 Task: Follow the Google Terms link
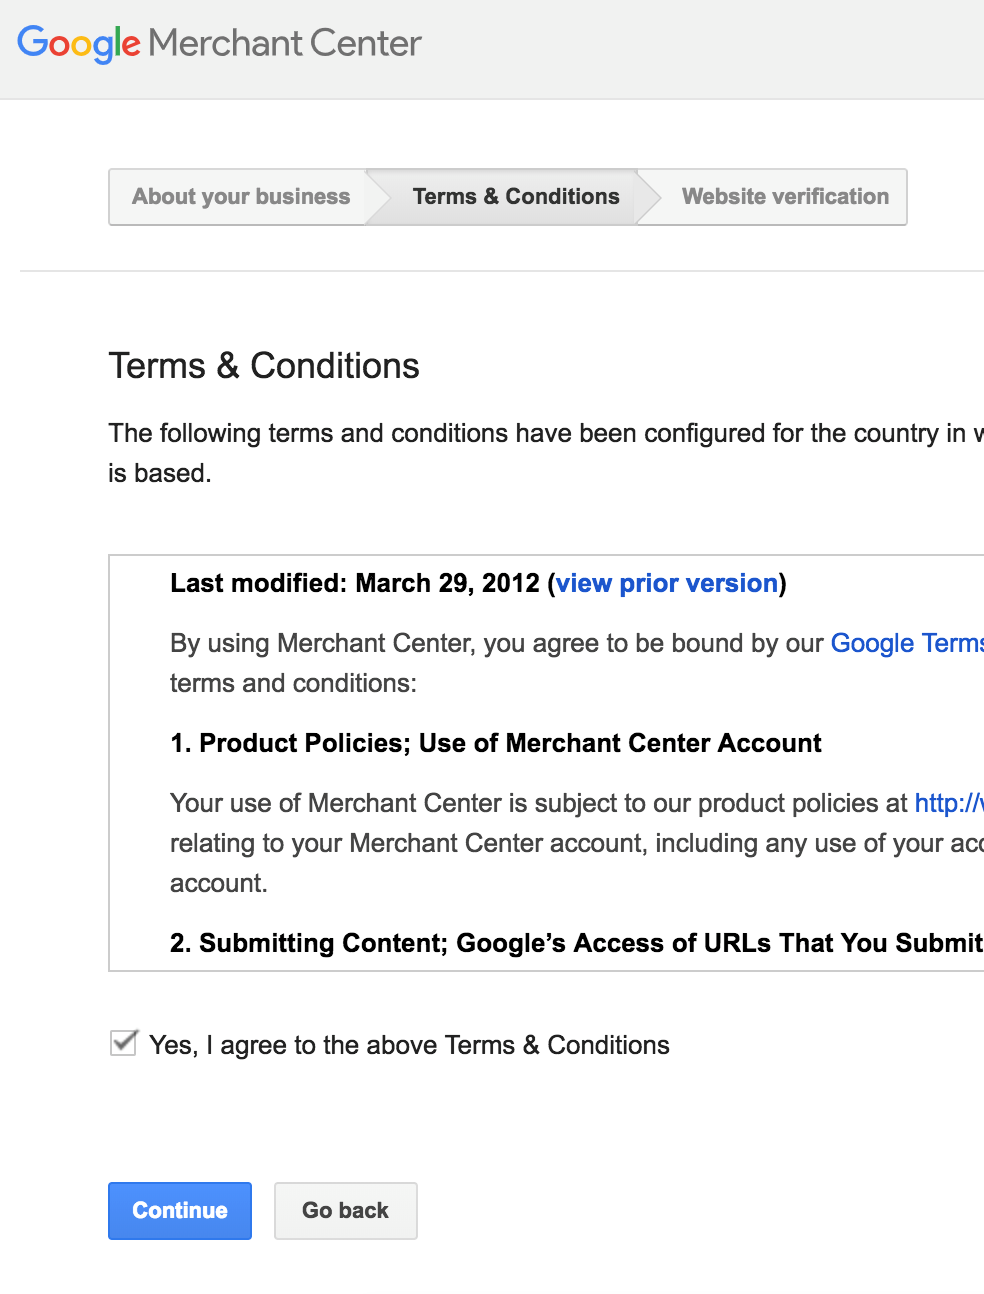[x=906, y=643]
